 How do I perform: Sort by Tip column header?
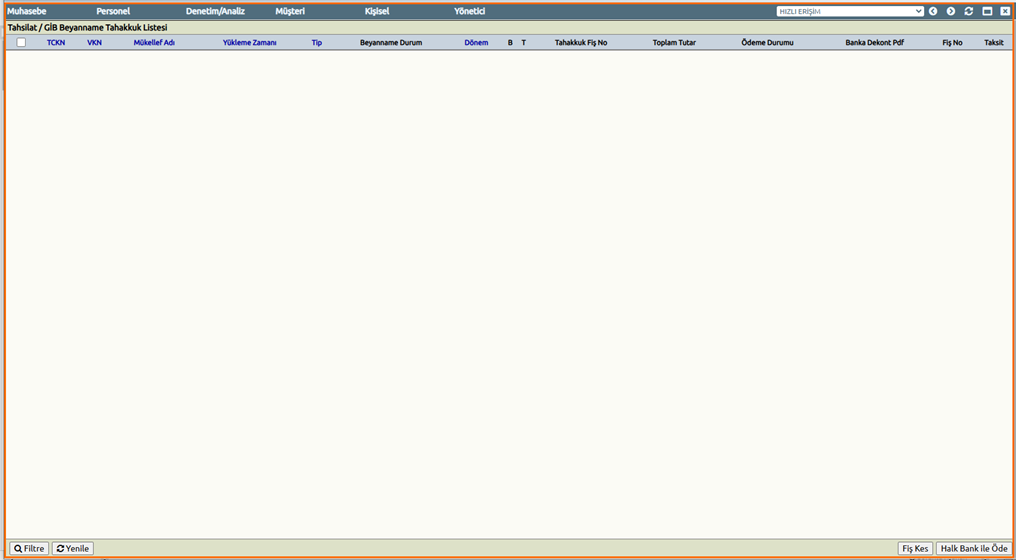[x=317, y=42]
